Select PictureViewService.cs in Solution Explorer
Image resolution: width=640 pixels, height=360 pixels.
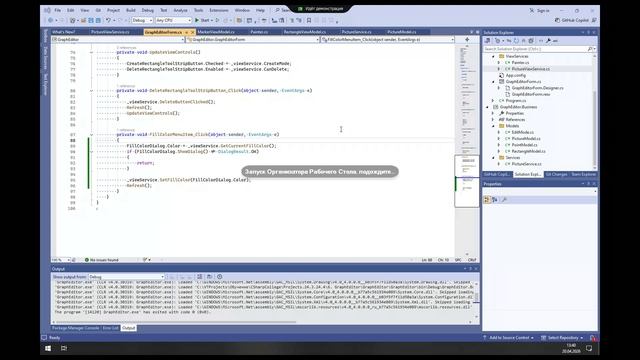[530, 69]
